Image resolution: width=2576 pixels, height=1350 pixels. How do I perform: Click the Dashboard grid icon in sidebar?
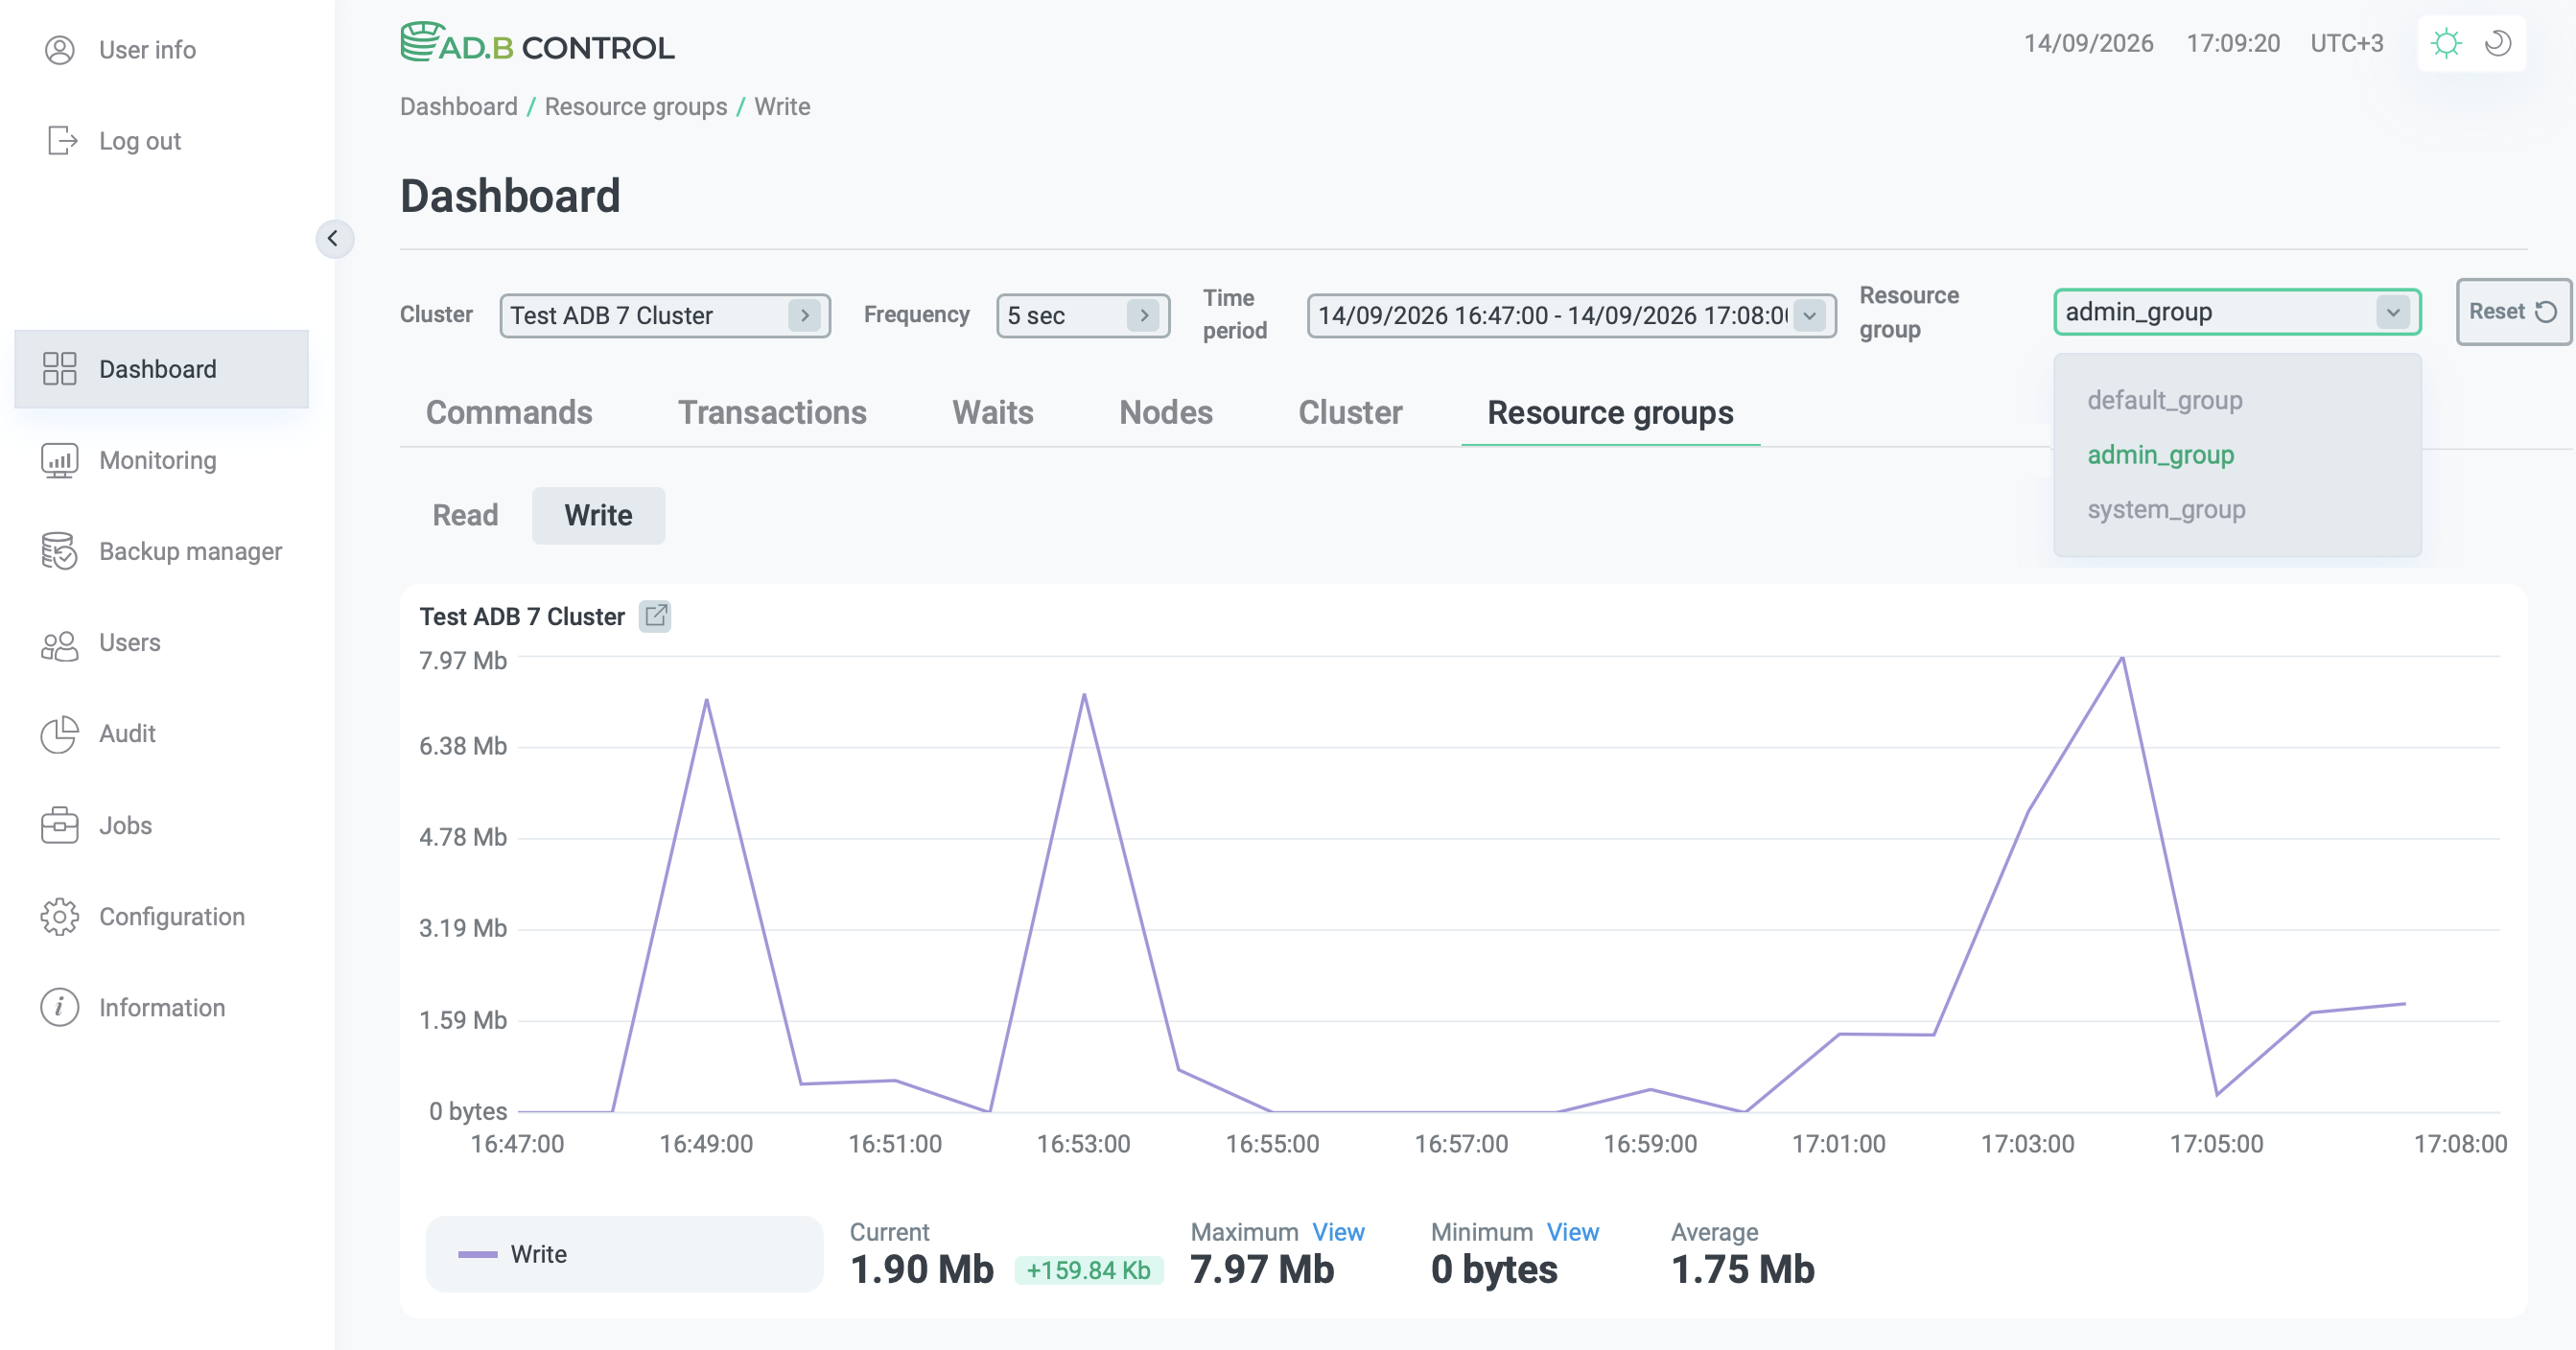(60, 369)
